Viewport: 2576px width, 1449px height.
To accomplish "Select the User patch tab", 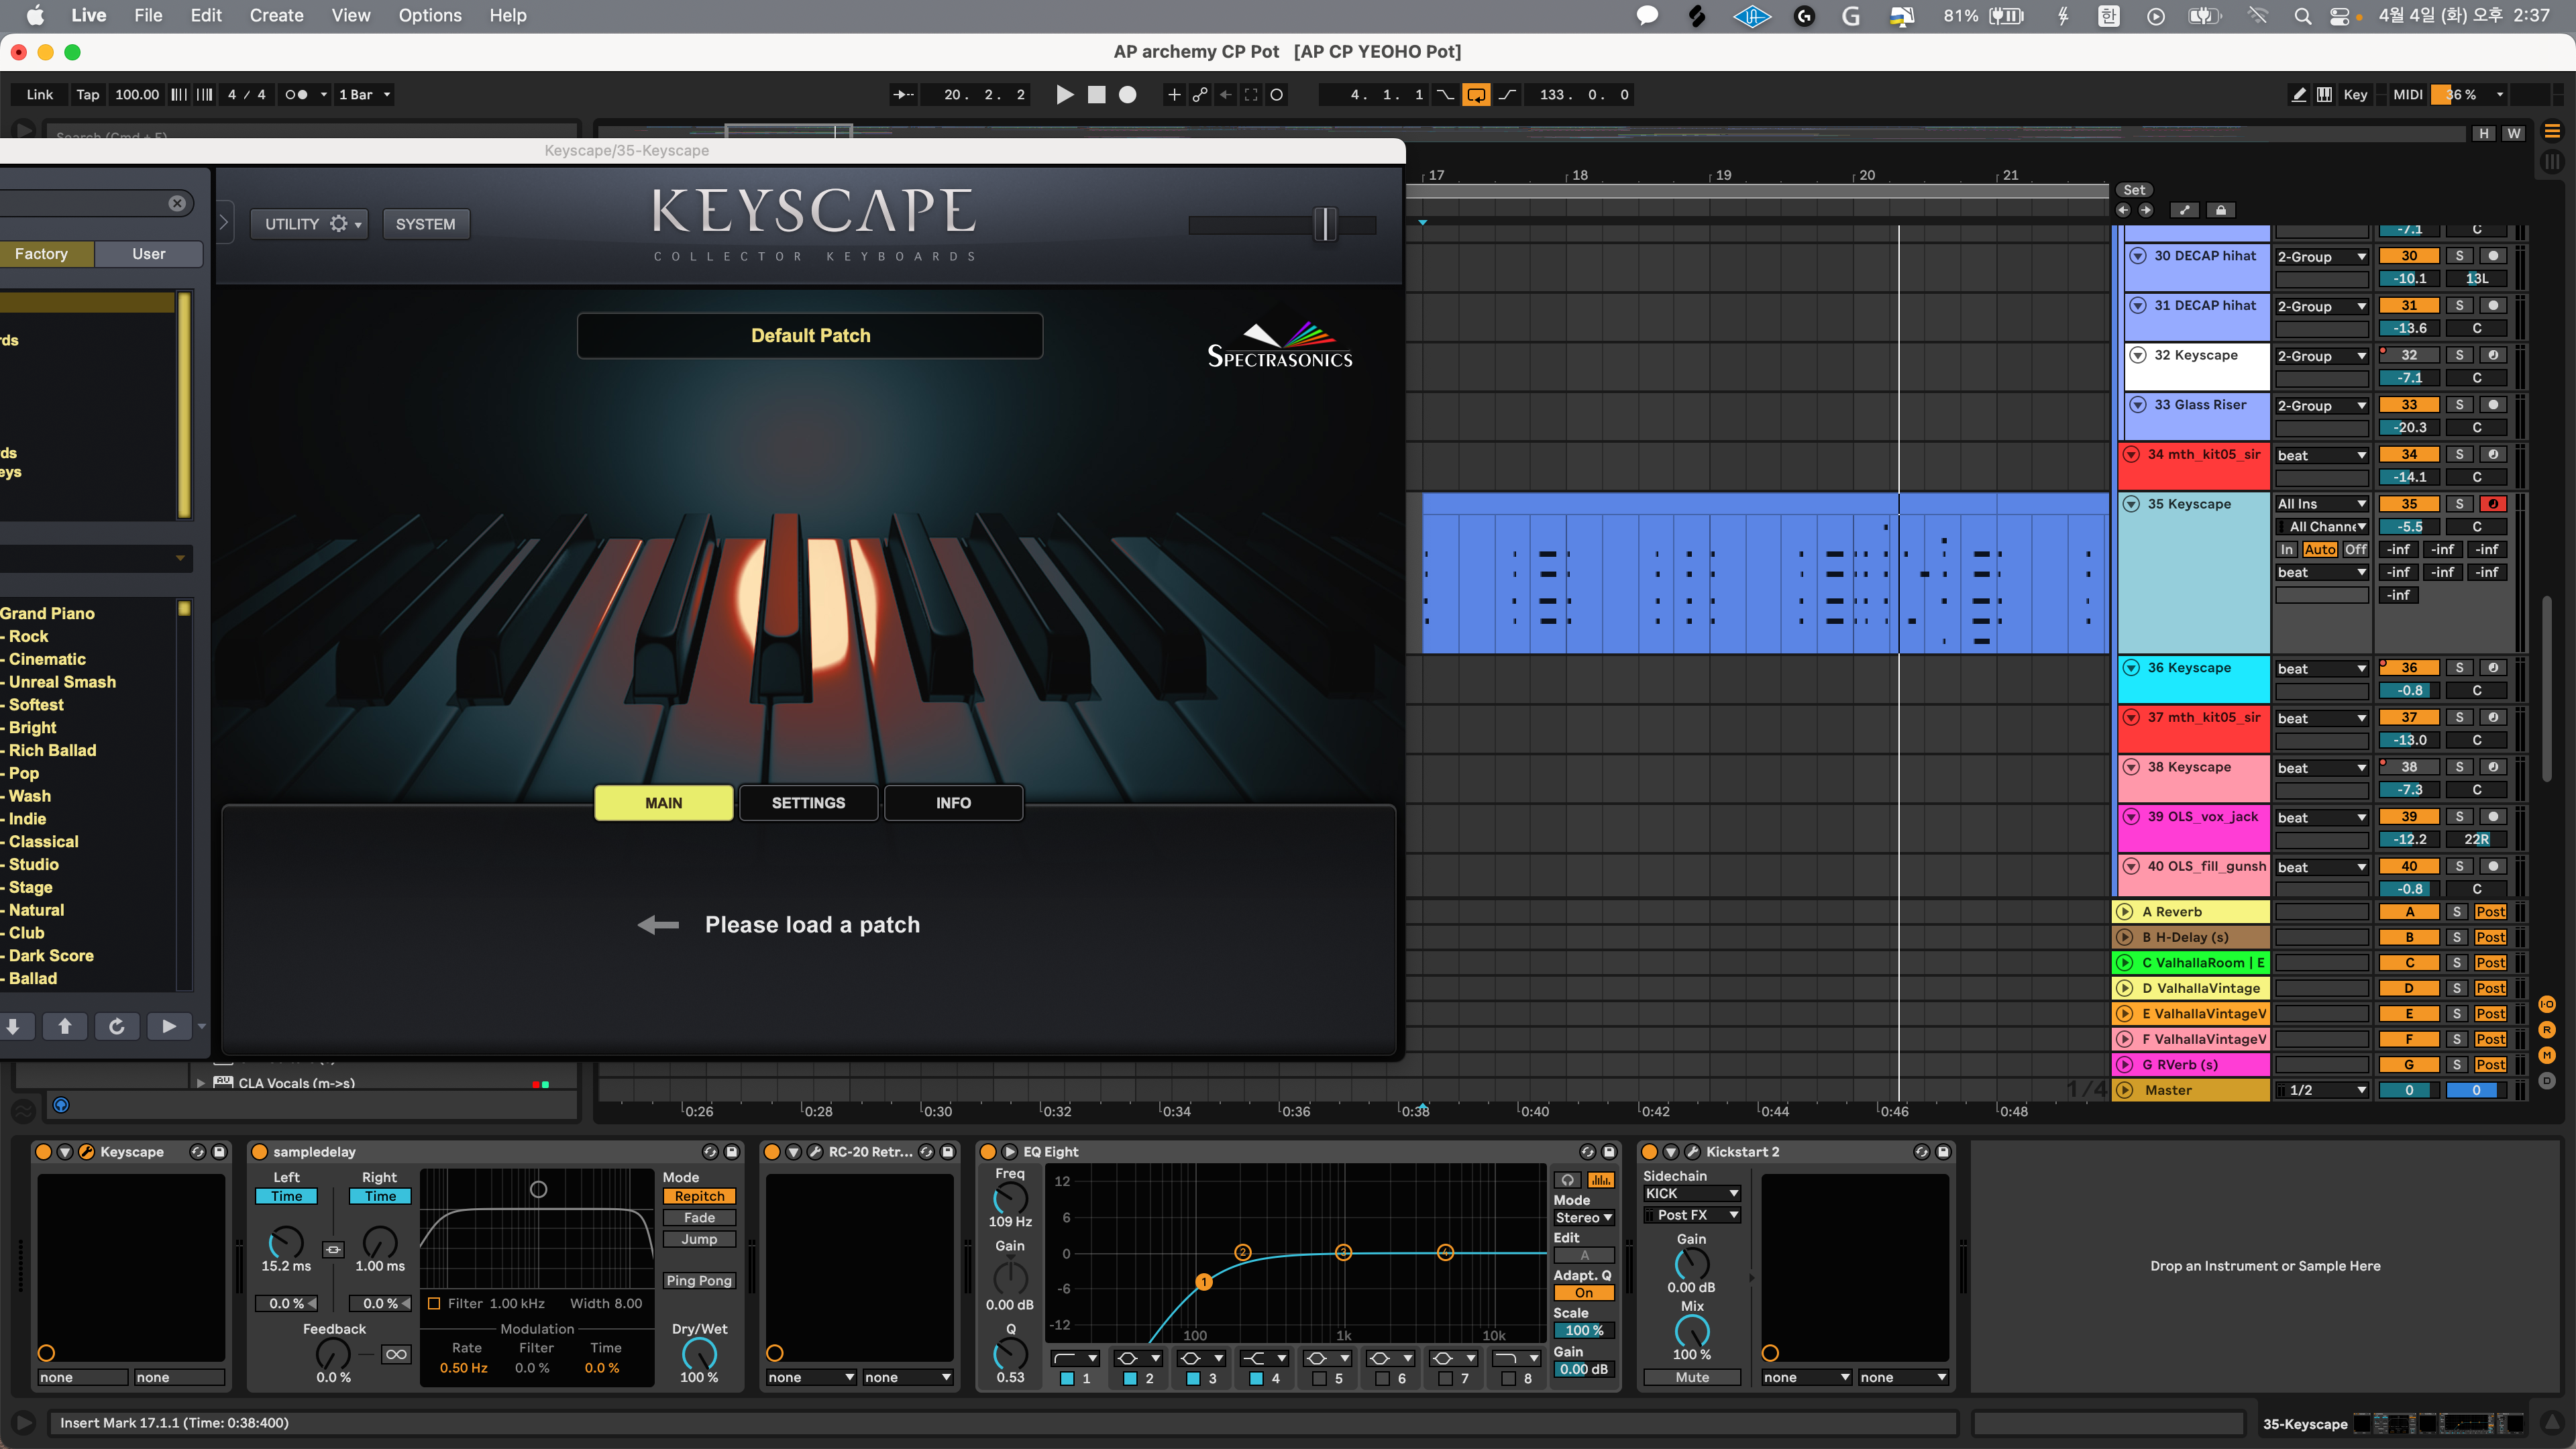I will click(149, 254).
